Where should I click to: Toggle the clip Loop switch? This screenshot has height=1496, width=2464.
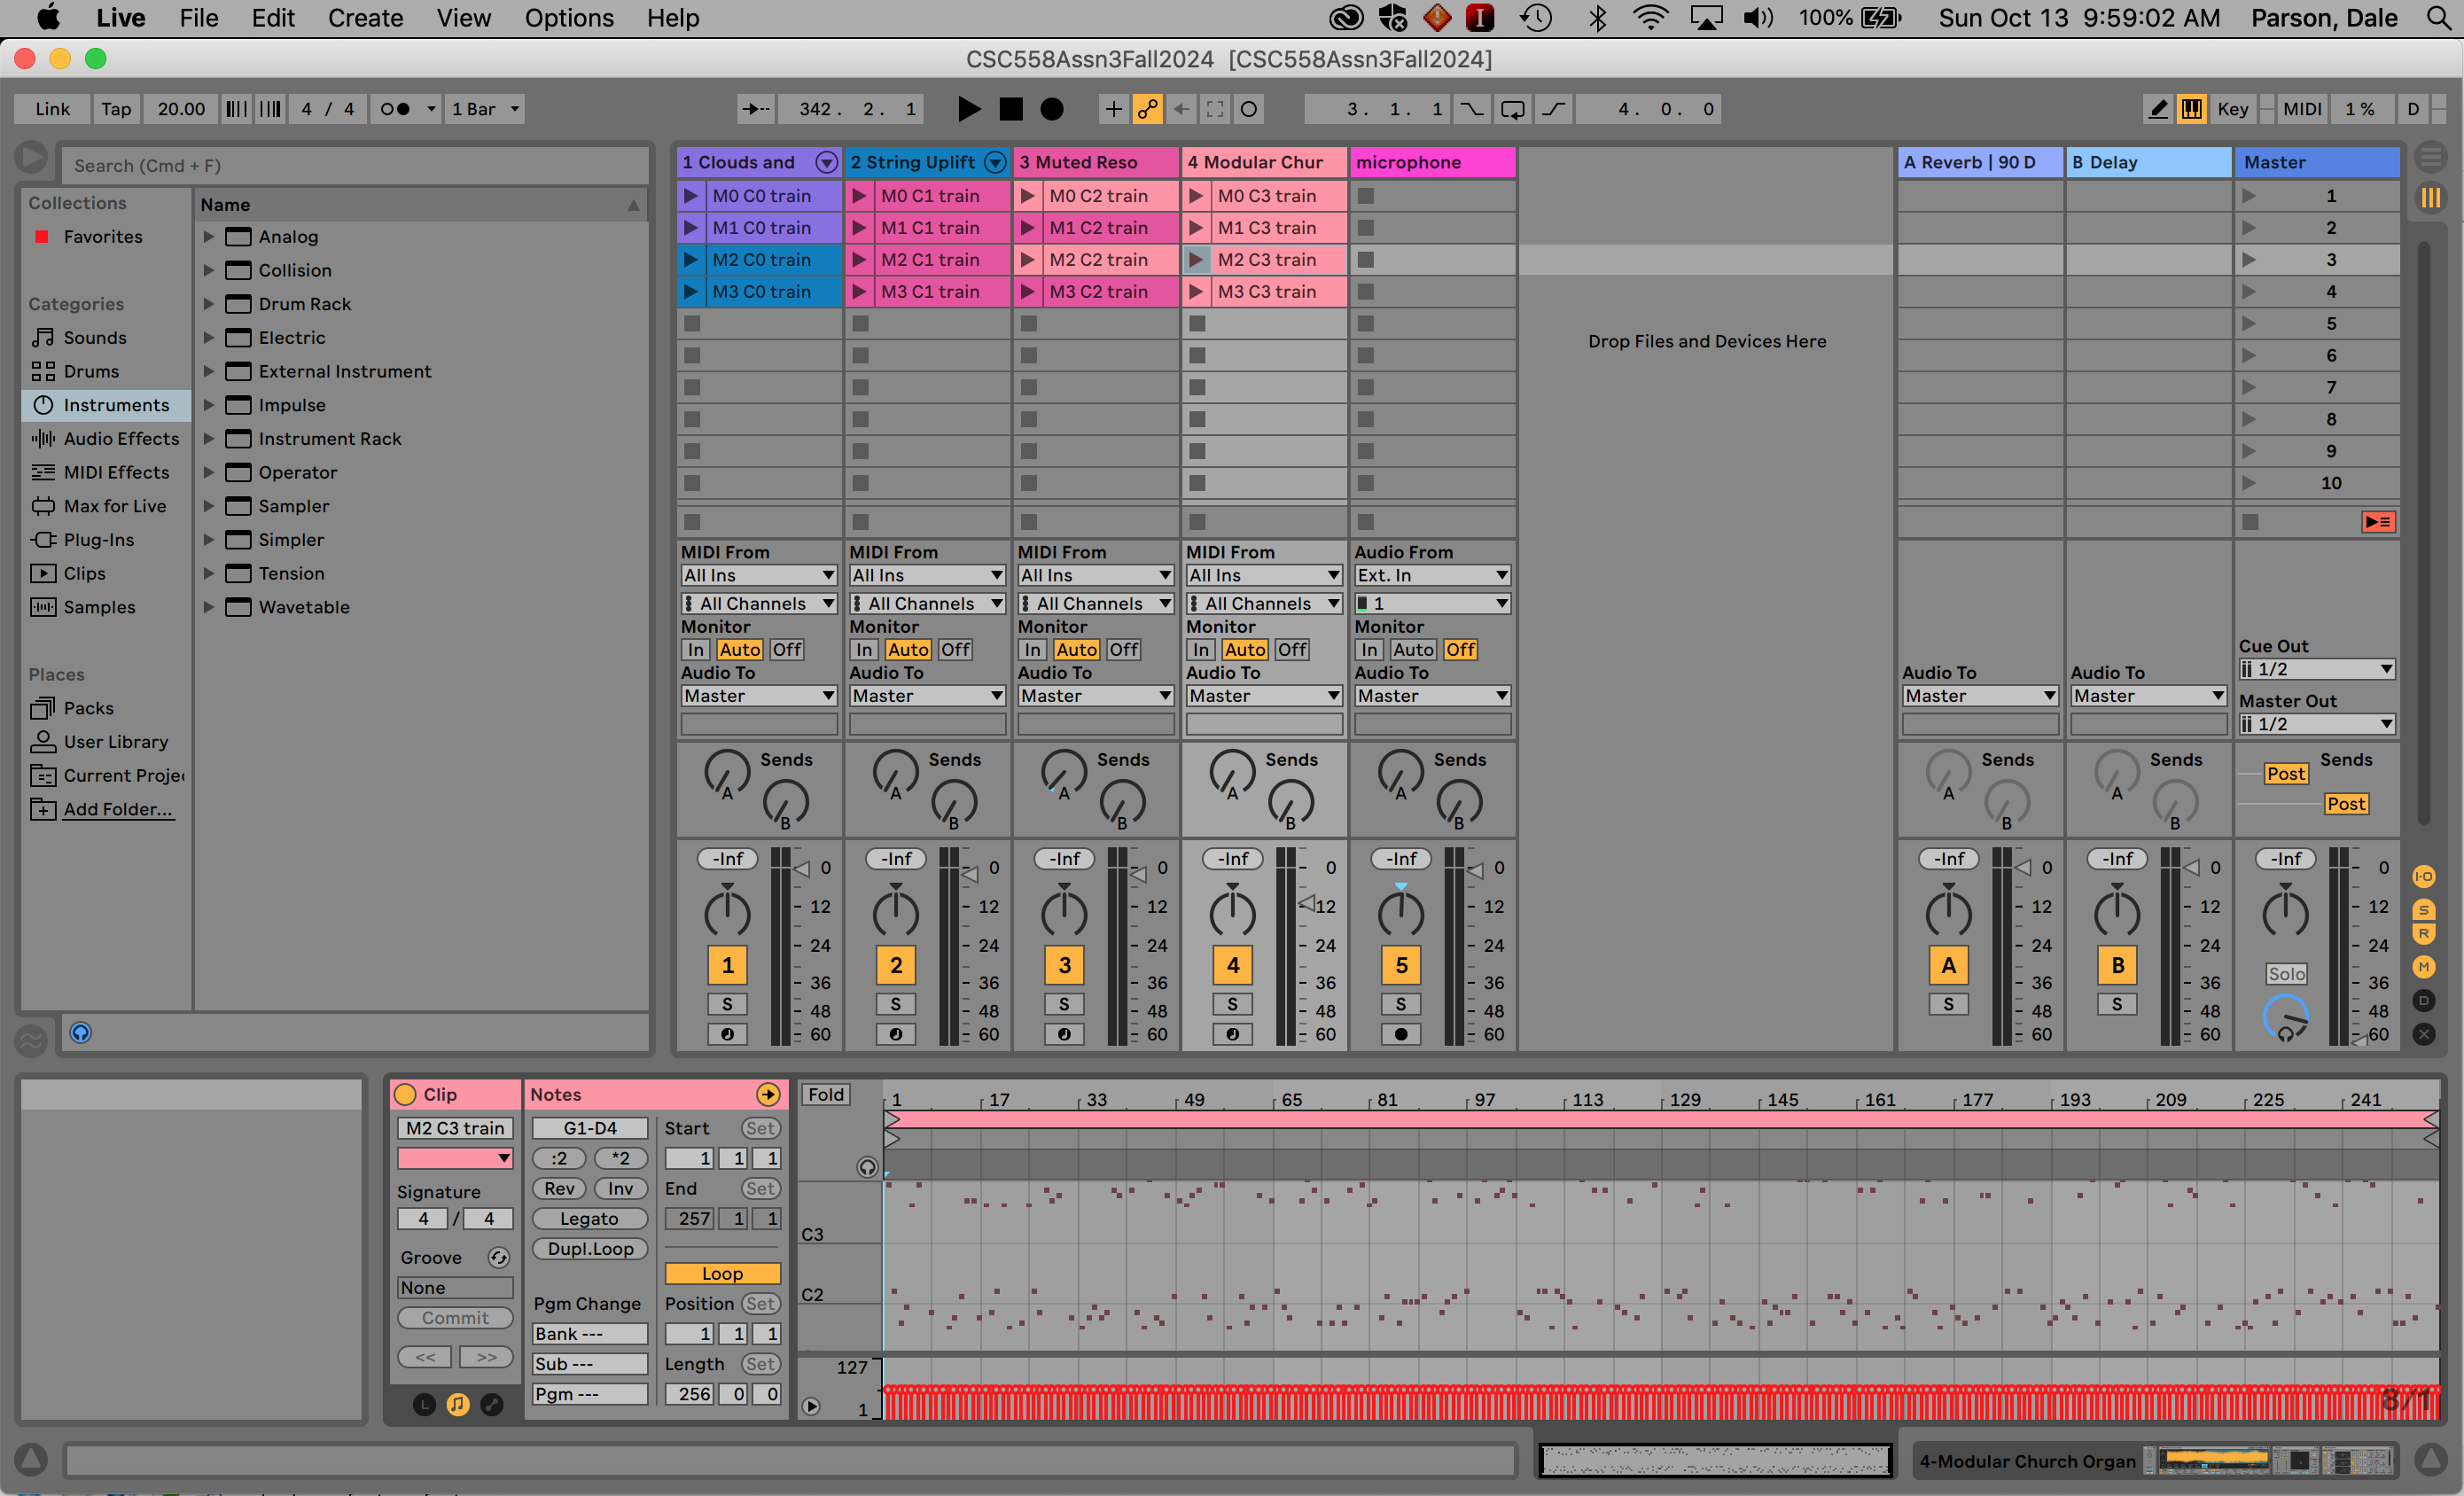coord(722,1274)
